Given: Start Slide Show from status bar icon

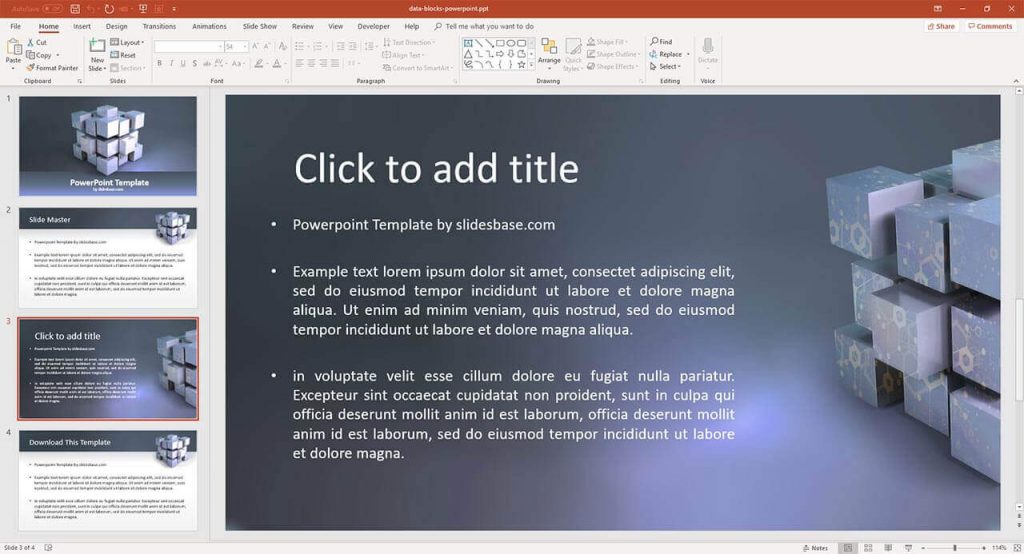Looking at the screenshot, I should pos(907,548).
